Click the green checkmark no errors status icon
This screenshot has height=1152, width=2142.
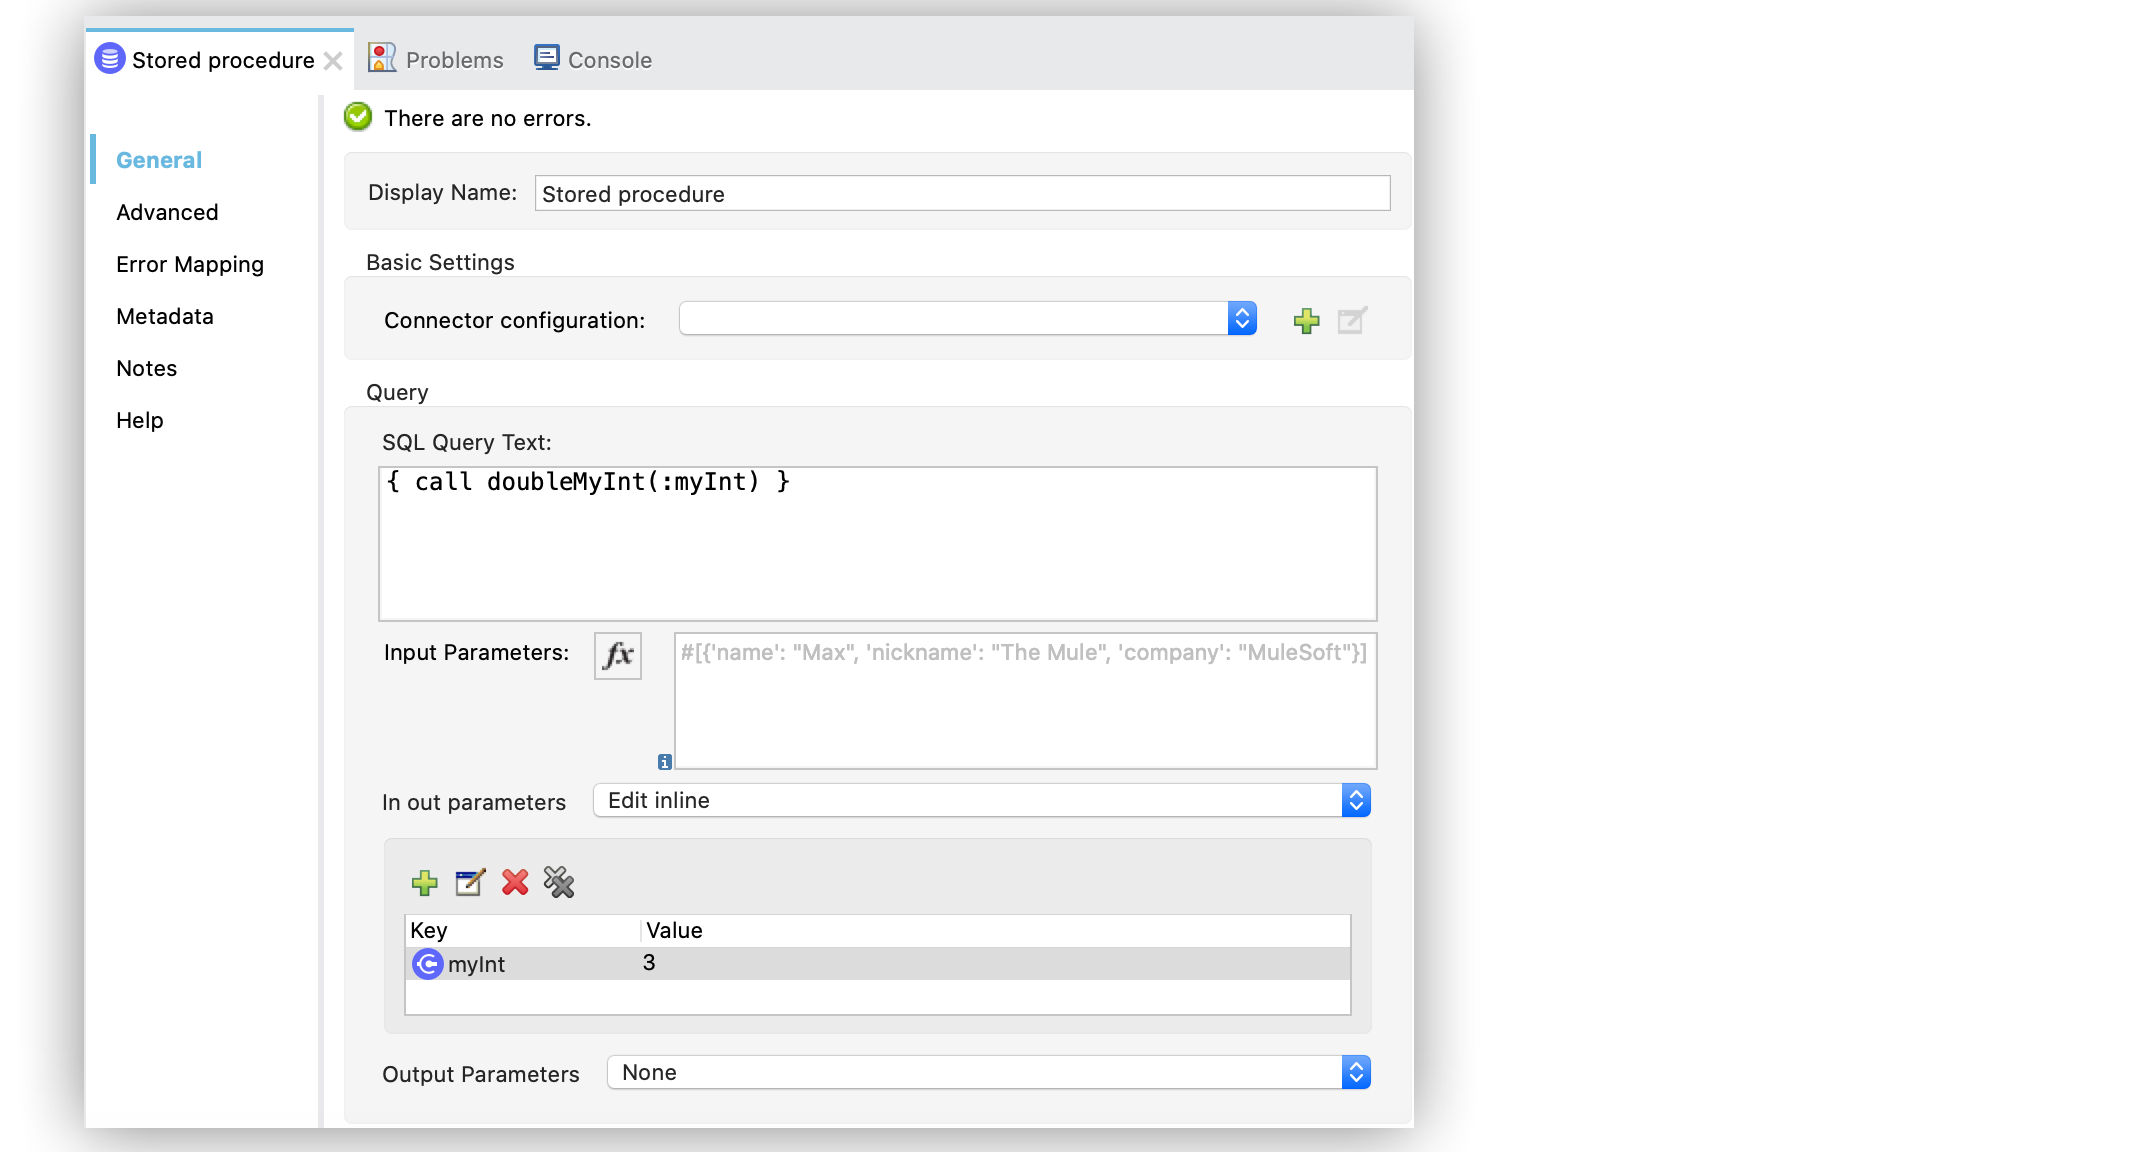point(357,118)
